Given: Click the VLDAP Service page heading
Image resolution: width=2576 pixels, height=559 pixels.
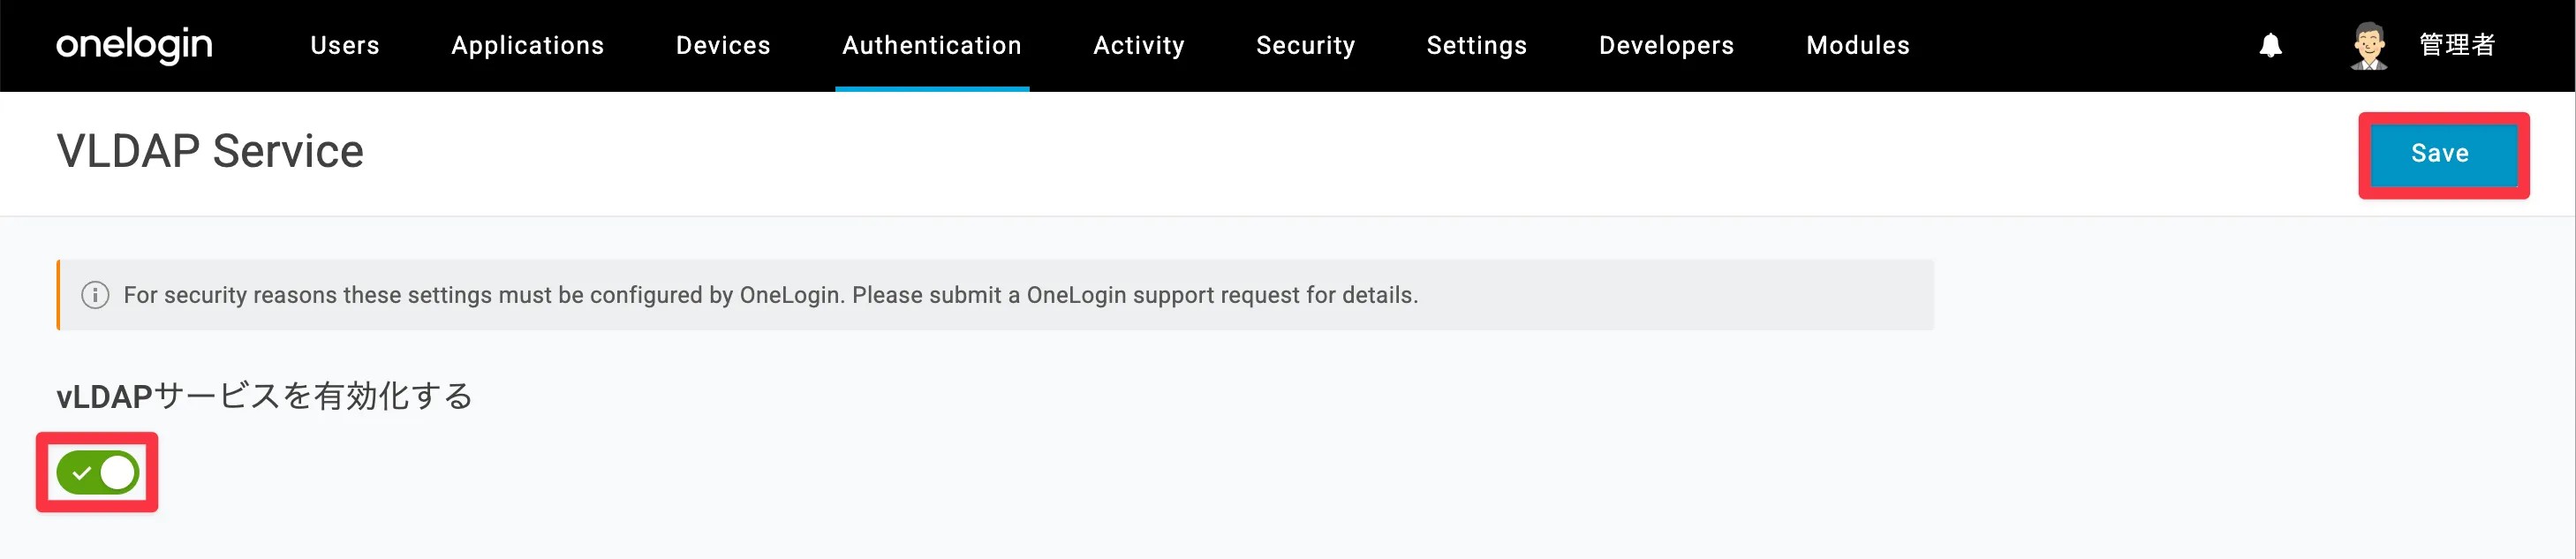Looking at the screenshot, I should click(x=210, y=151).
